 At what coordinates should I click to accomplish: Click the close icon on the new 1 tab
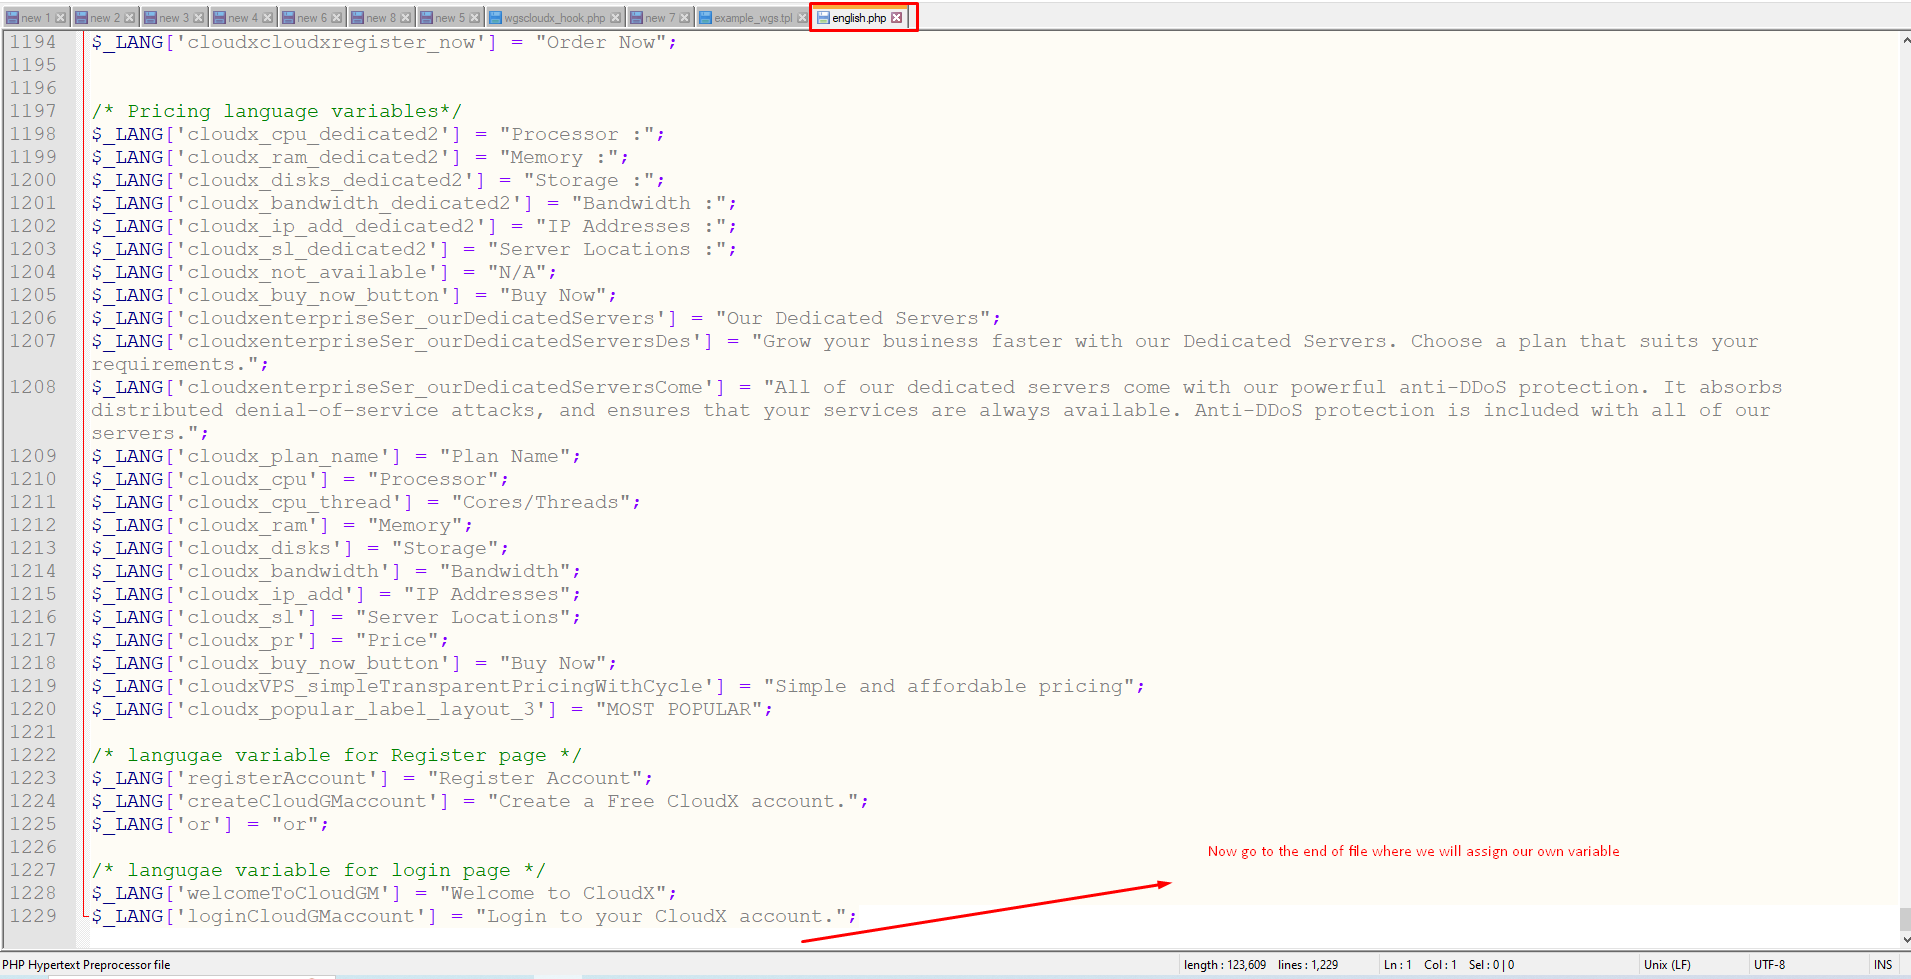(x=61, y=18)
